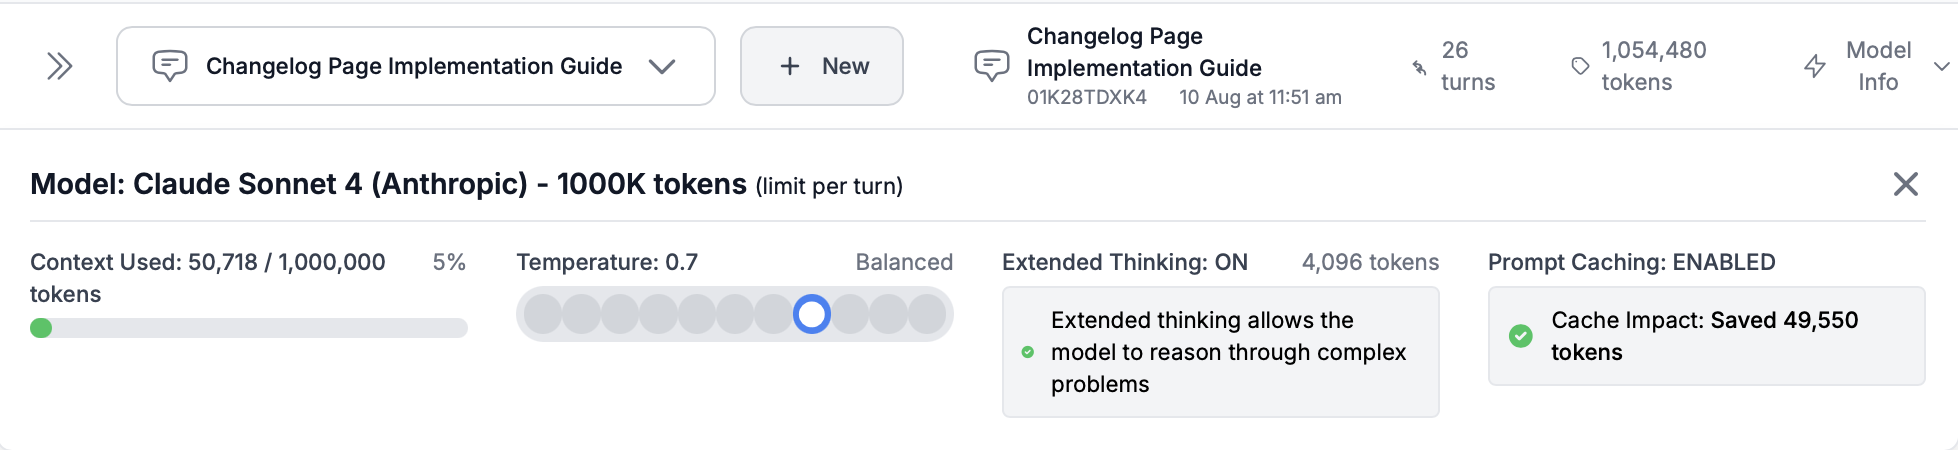Image resolution: width=1958 pixels, height=450 pixels.
Task: Click the chat bubble icon in conversation selector
Action: [169, 67]
